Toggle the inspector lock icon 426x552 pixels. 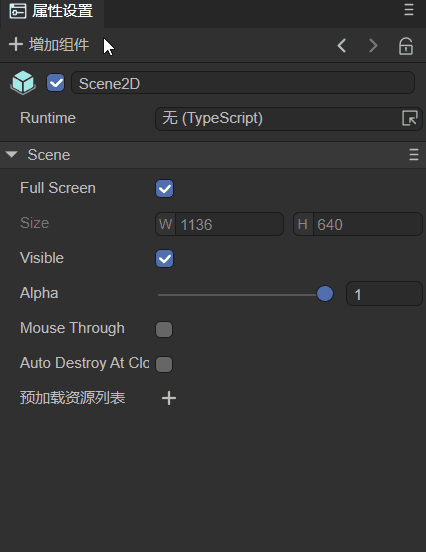[406, 46]
